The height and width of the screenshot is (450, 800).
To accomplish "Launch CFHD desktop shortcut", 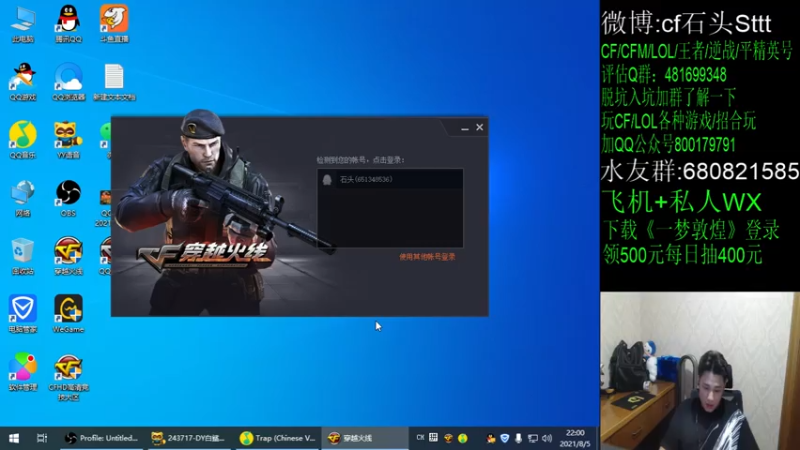I will [68, 378].
